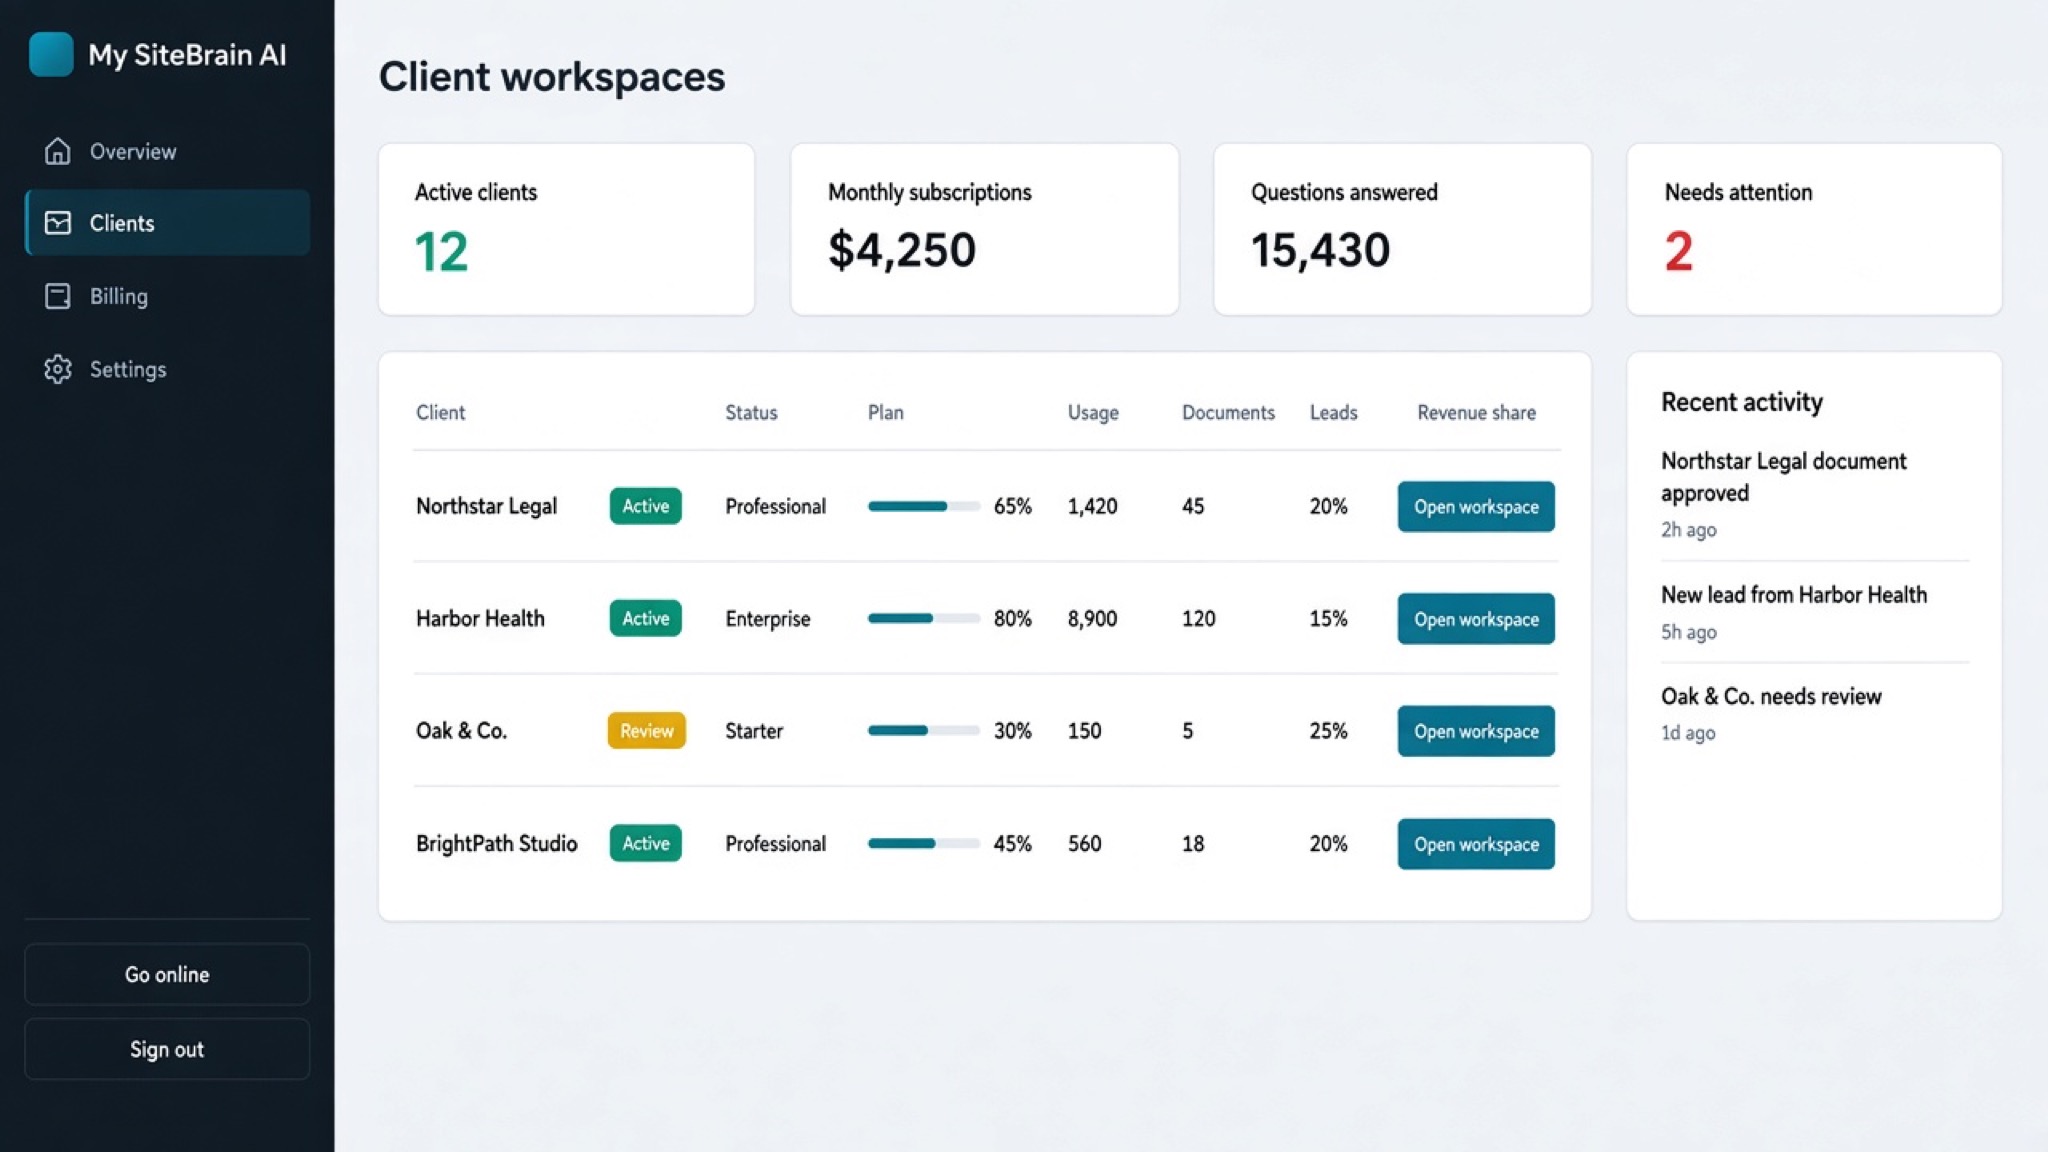This screenshot has width=2048, height=1152.
Task: Select the Needs attention card
Action: [1814, 229]
